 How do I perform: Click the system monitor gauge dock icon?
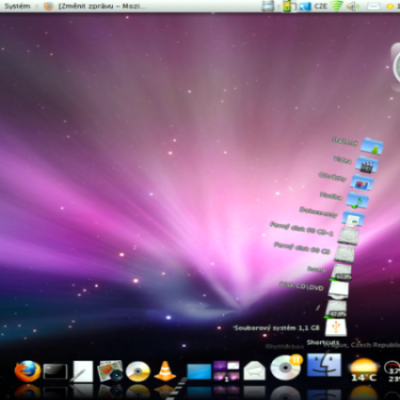[392, 371]
